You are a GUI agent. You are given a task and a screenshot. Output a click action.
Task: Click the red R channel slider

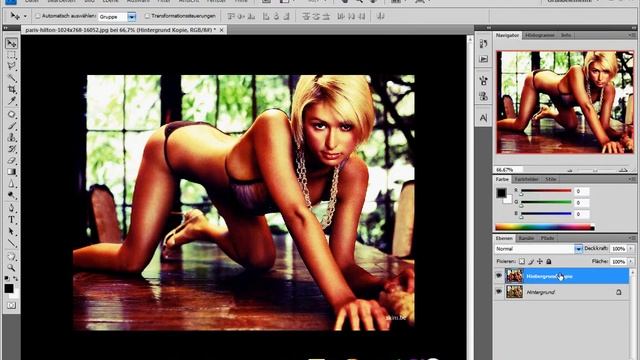coord(546,191)
